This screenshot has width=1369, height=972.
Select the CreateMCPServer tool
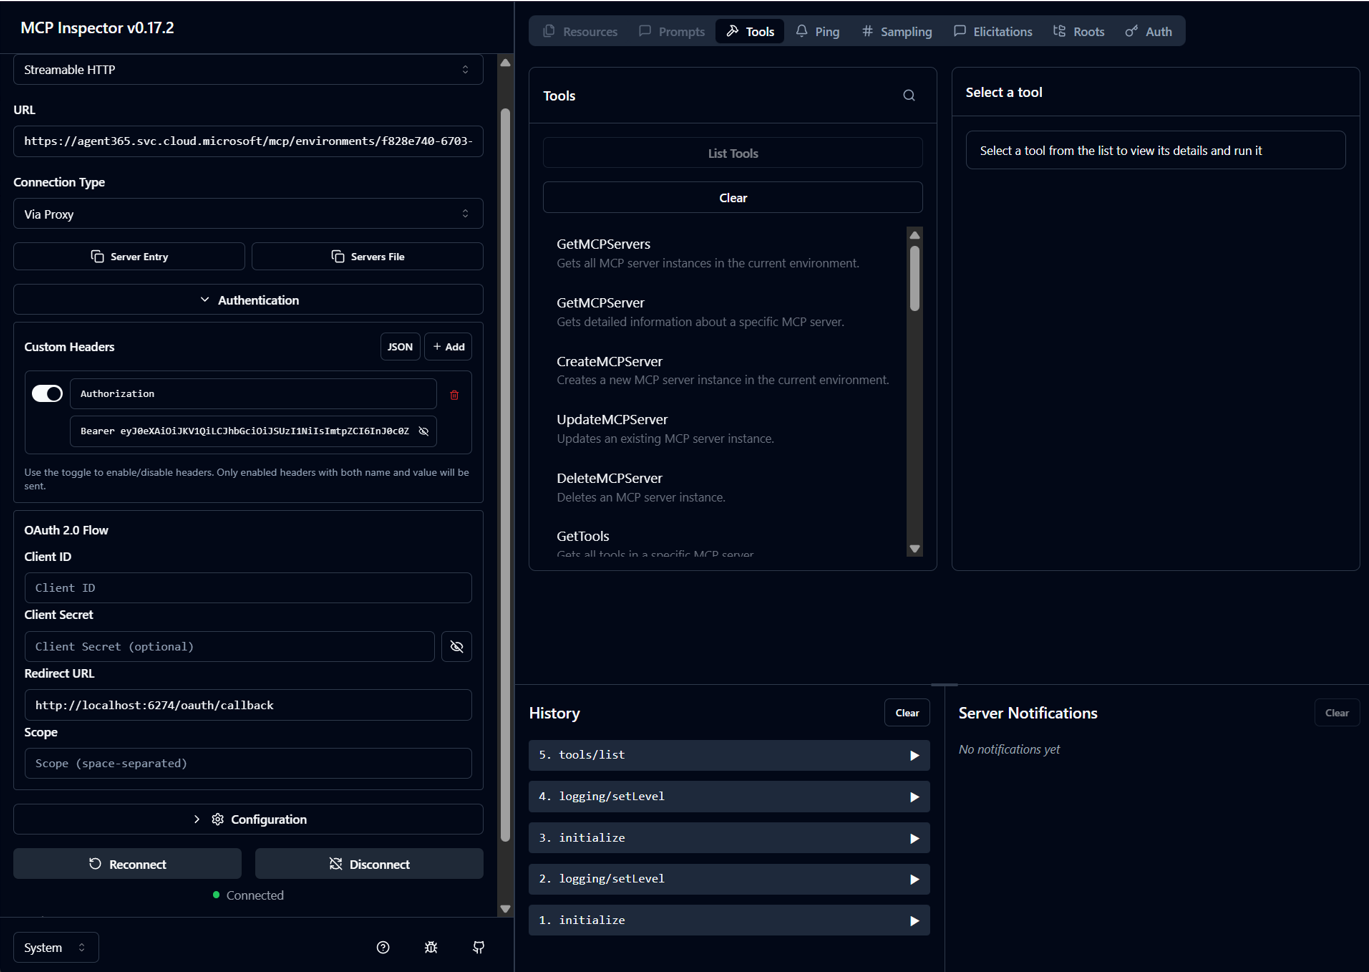(609, 362)
